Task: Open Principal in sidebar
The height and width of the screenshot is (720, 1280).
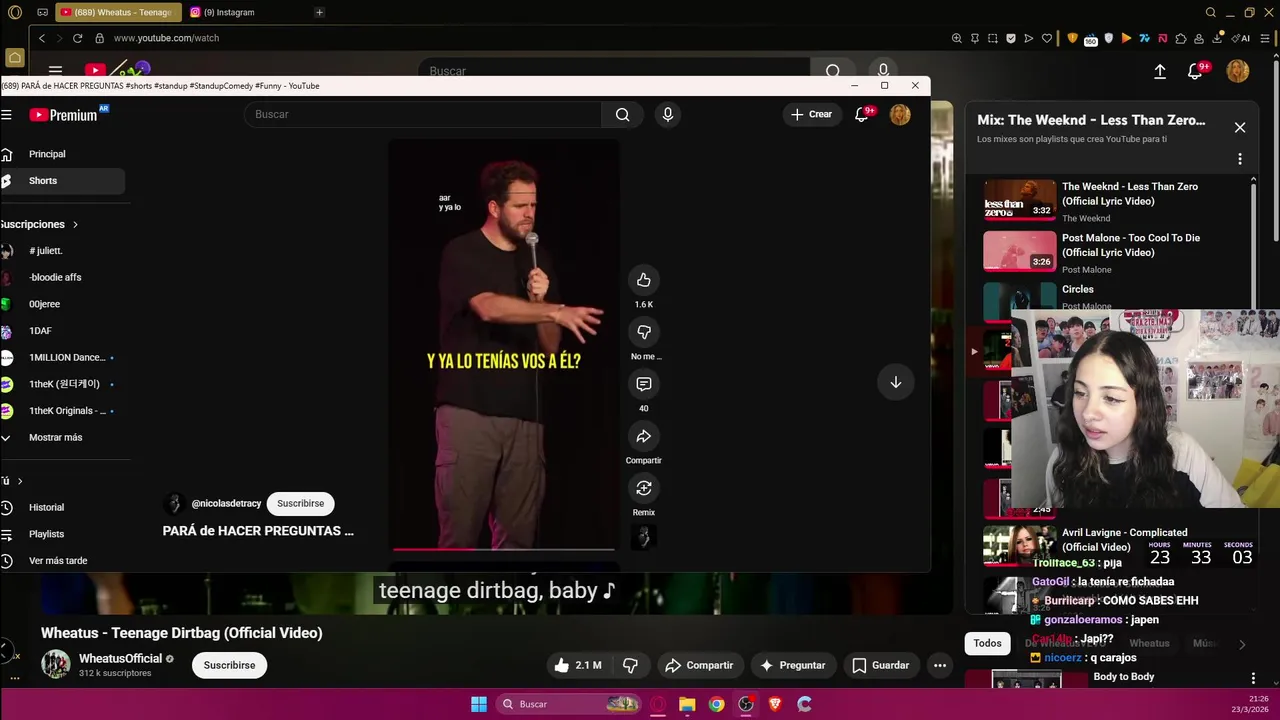Action: (47, 154)
